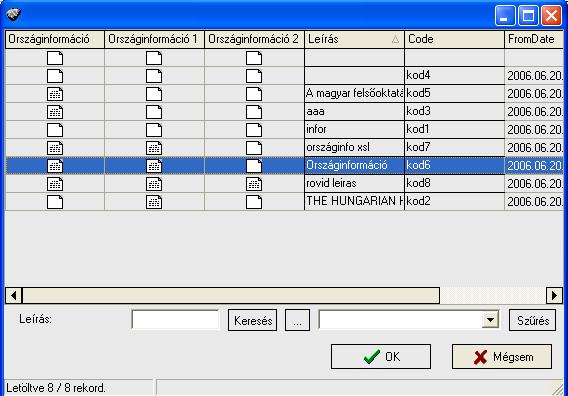Open the Országinformáció document icon in kod8 row
The image size is (568, 396).
click(x=55, y=184)
